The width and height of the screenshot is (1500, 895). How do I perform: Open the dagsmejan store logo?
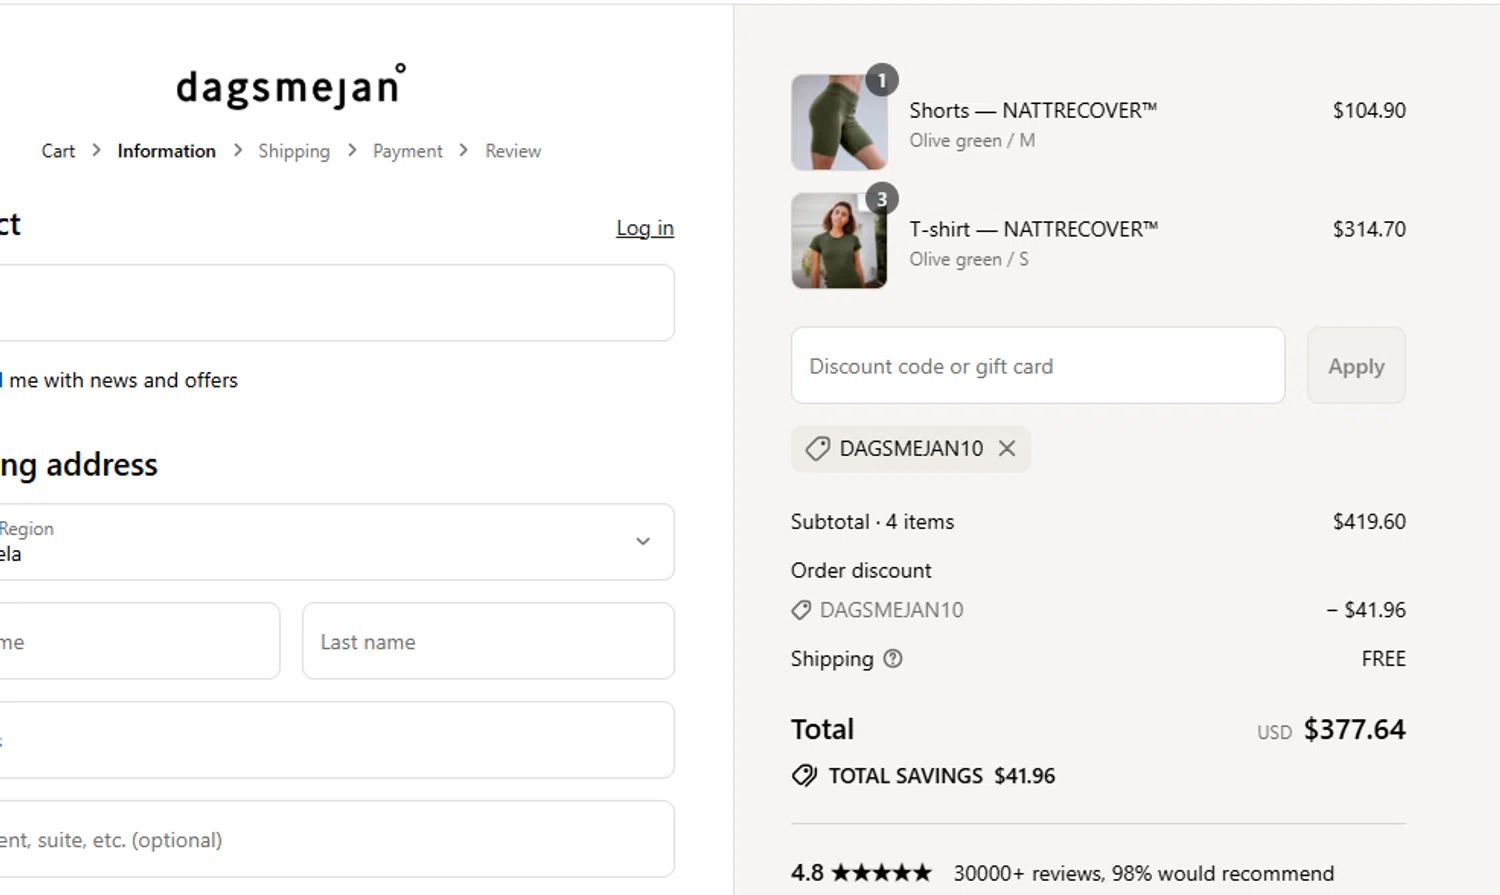pyautogui.click(x=291, y=86)
